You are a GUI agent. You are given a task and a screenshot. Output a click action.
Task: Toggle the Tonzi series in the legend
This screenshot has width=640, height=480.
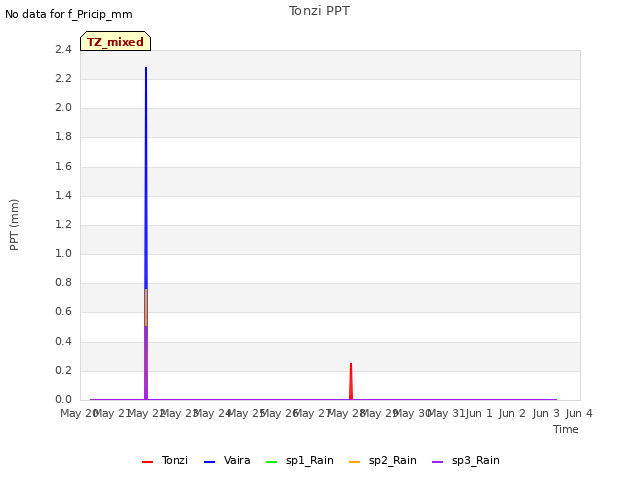(x=165, y=461)
